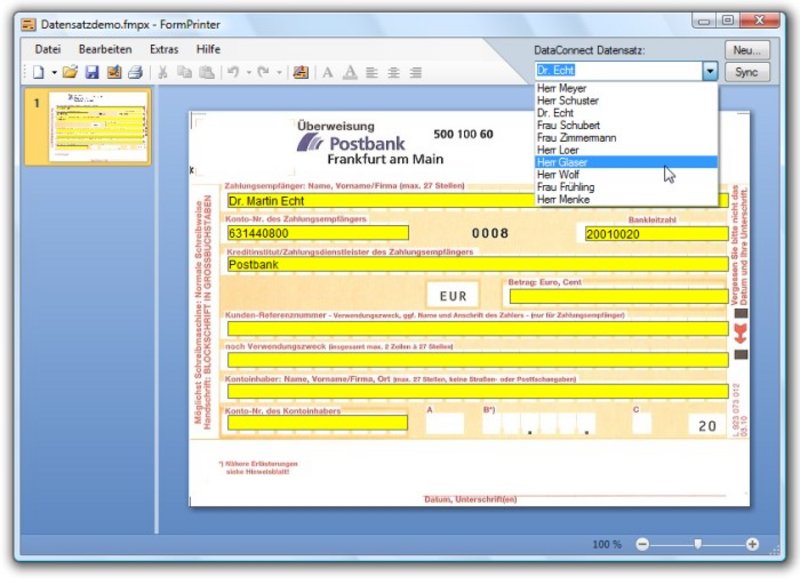
Task: Collapse the Datensatz combo box arrow
Action: point(710,71)
